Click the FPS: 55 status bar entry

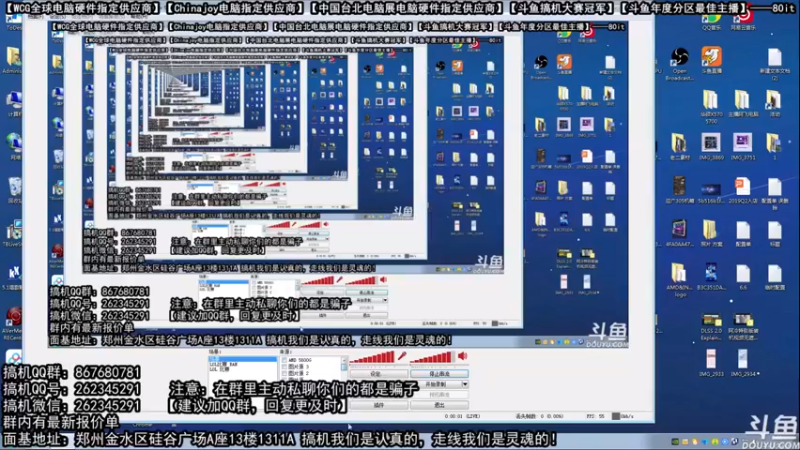595,416
